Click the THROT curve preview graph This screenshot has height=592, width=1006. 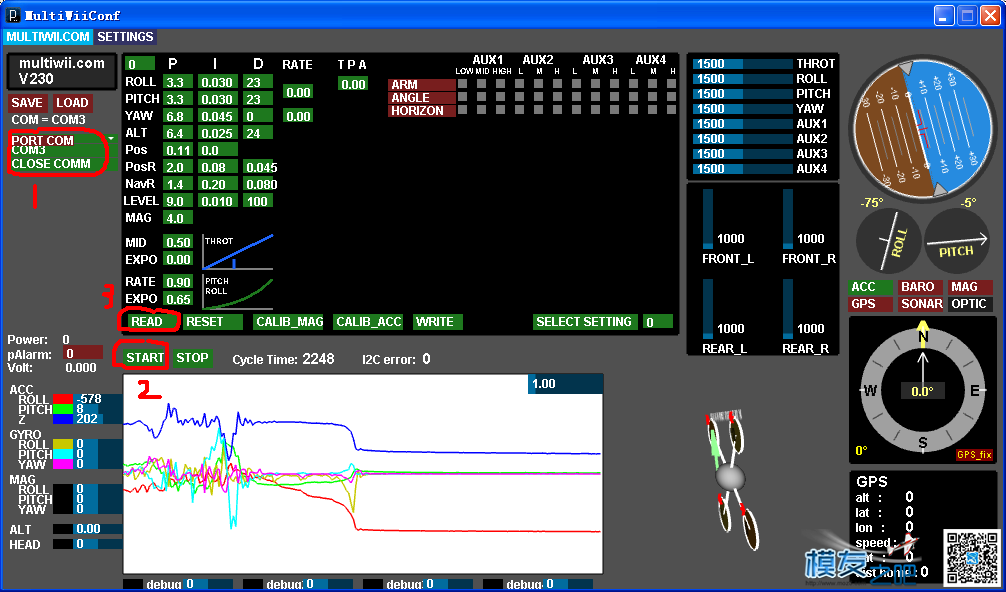coord(238,251)
